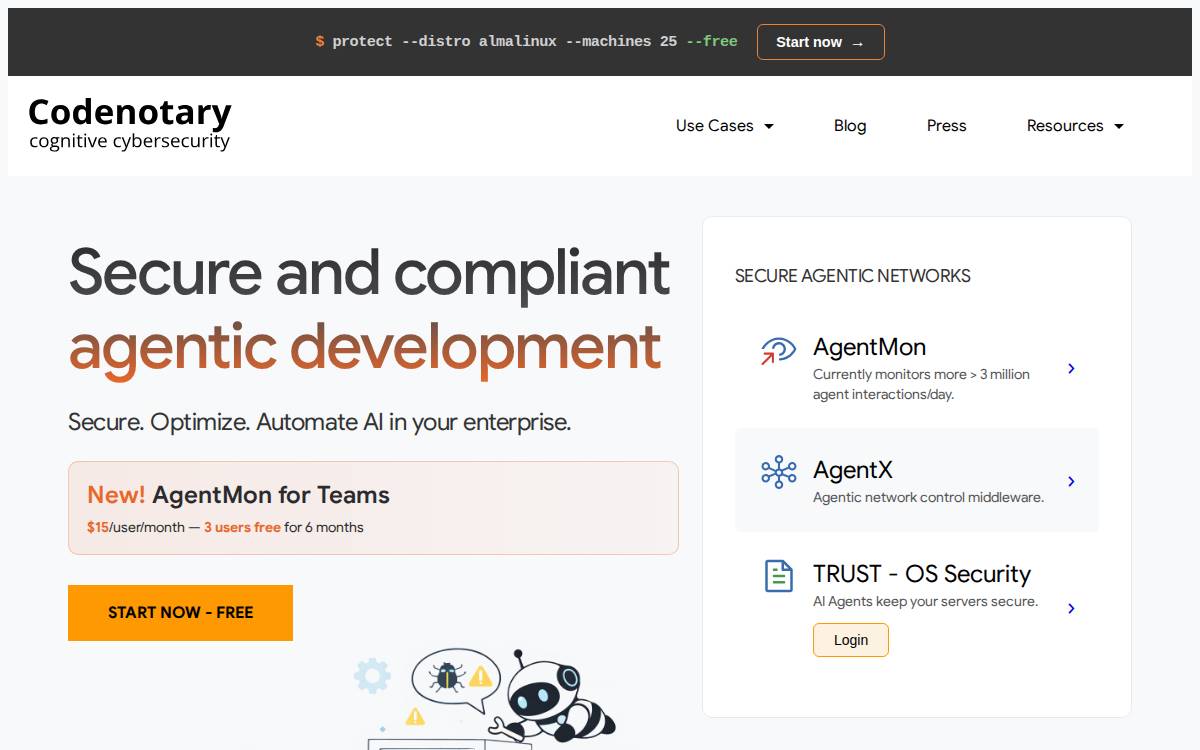Image resolution: width=1200 pixels, height=750 pixels.
Task: Click the AgentMon eye icon
Action: 778,350
